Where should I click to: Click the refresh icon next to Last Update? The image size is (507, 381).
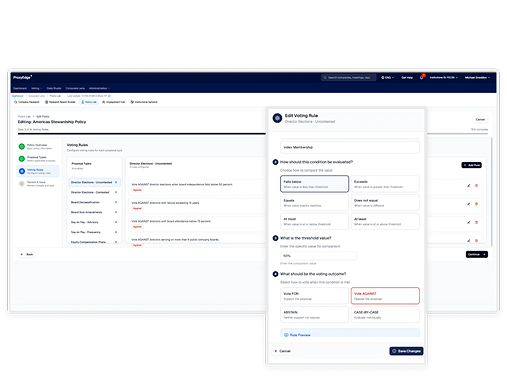tap(109, 96)
